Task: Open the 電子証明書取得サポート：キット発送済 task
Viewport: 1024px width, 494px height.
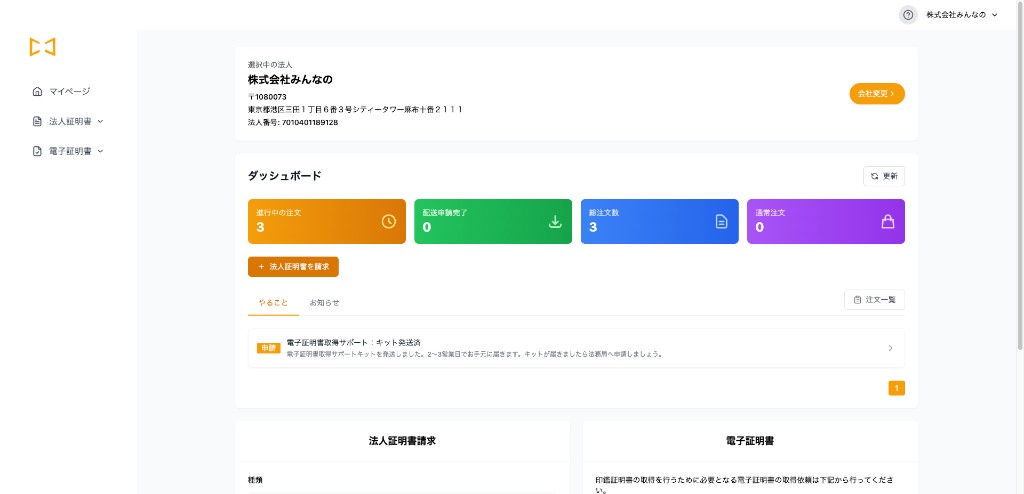Action: coord(576,348)
